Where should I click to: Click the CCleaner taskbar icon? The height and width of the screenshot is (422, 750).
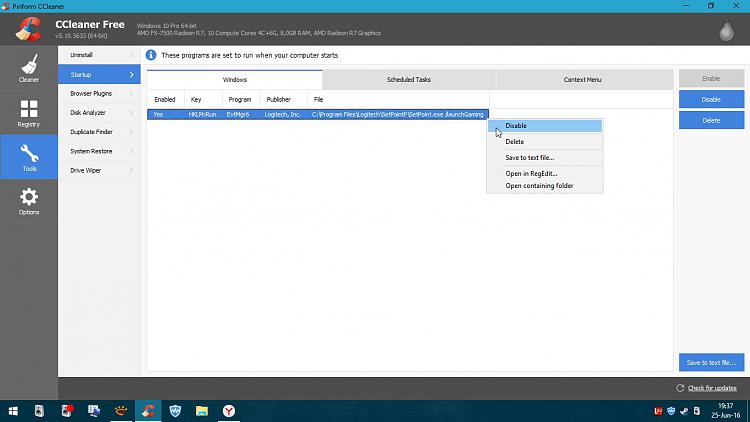click(148, 411)
